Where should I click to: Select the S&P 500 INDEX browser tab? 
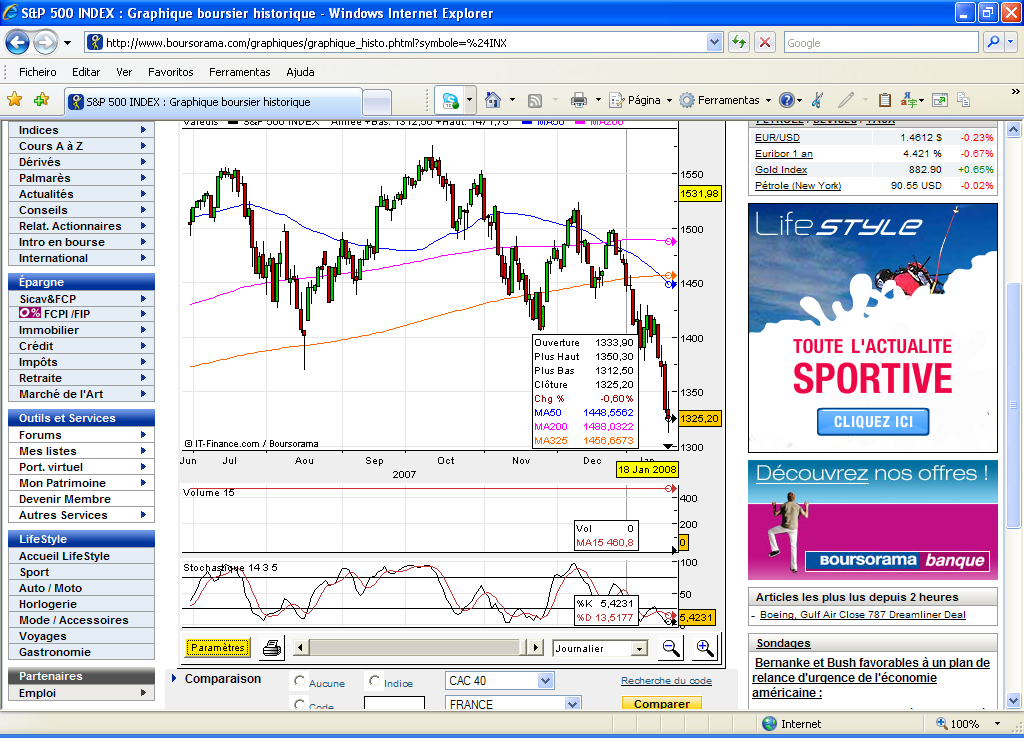[213, 102]
